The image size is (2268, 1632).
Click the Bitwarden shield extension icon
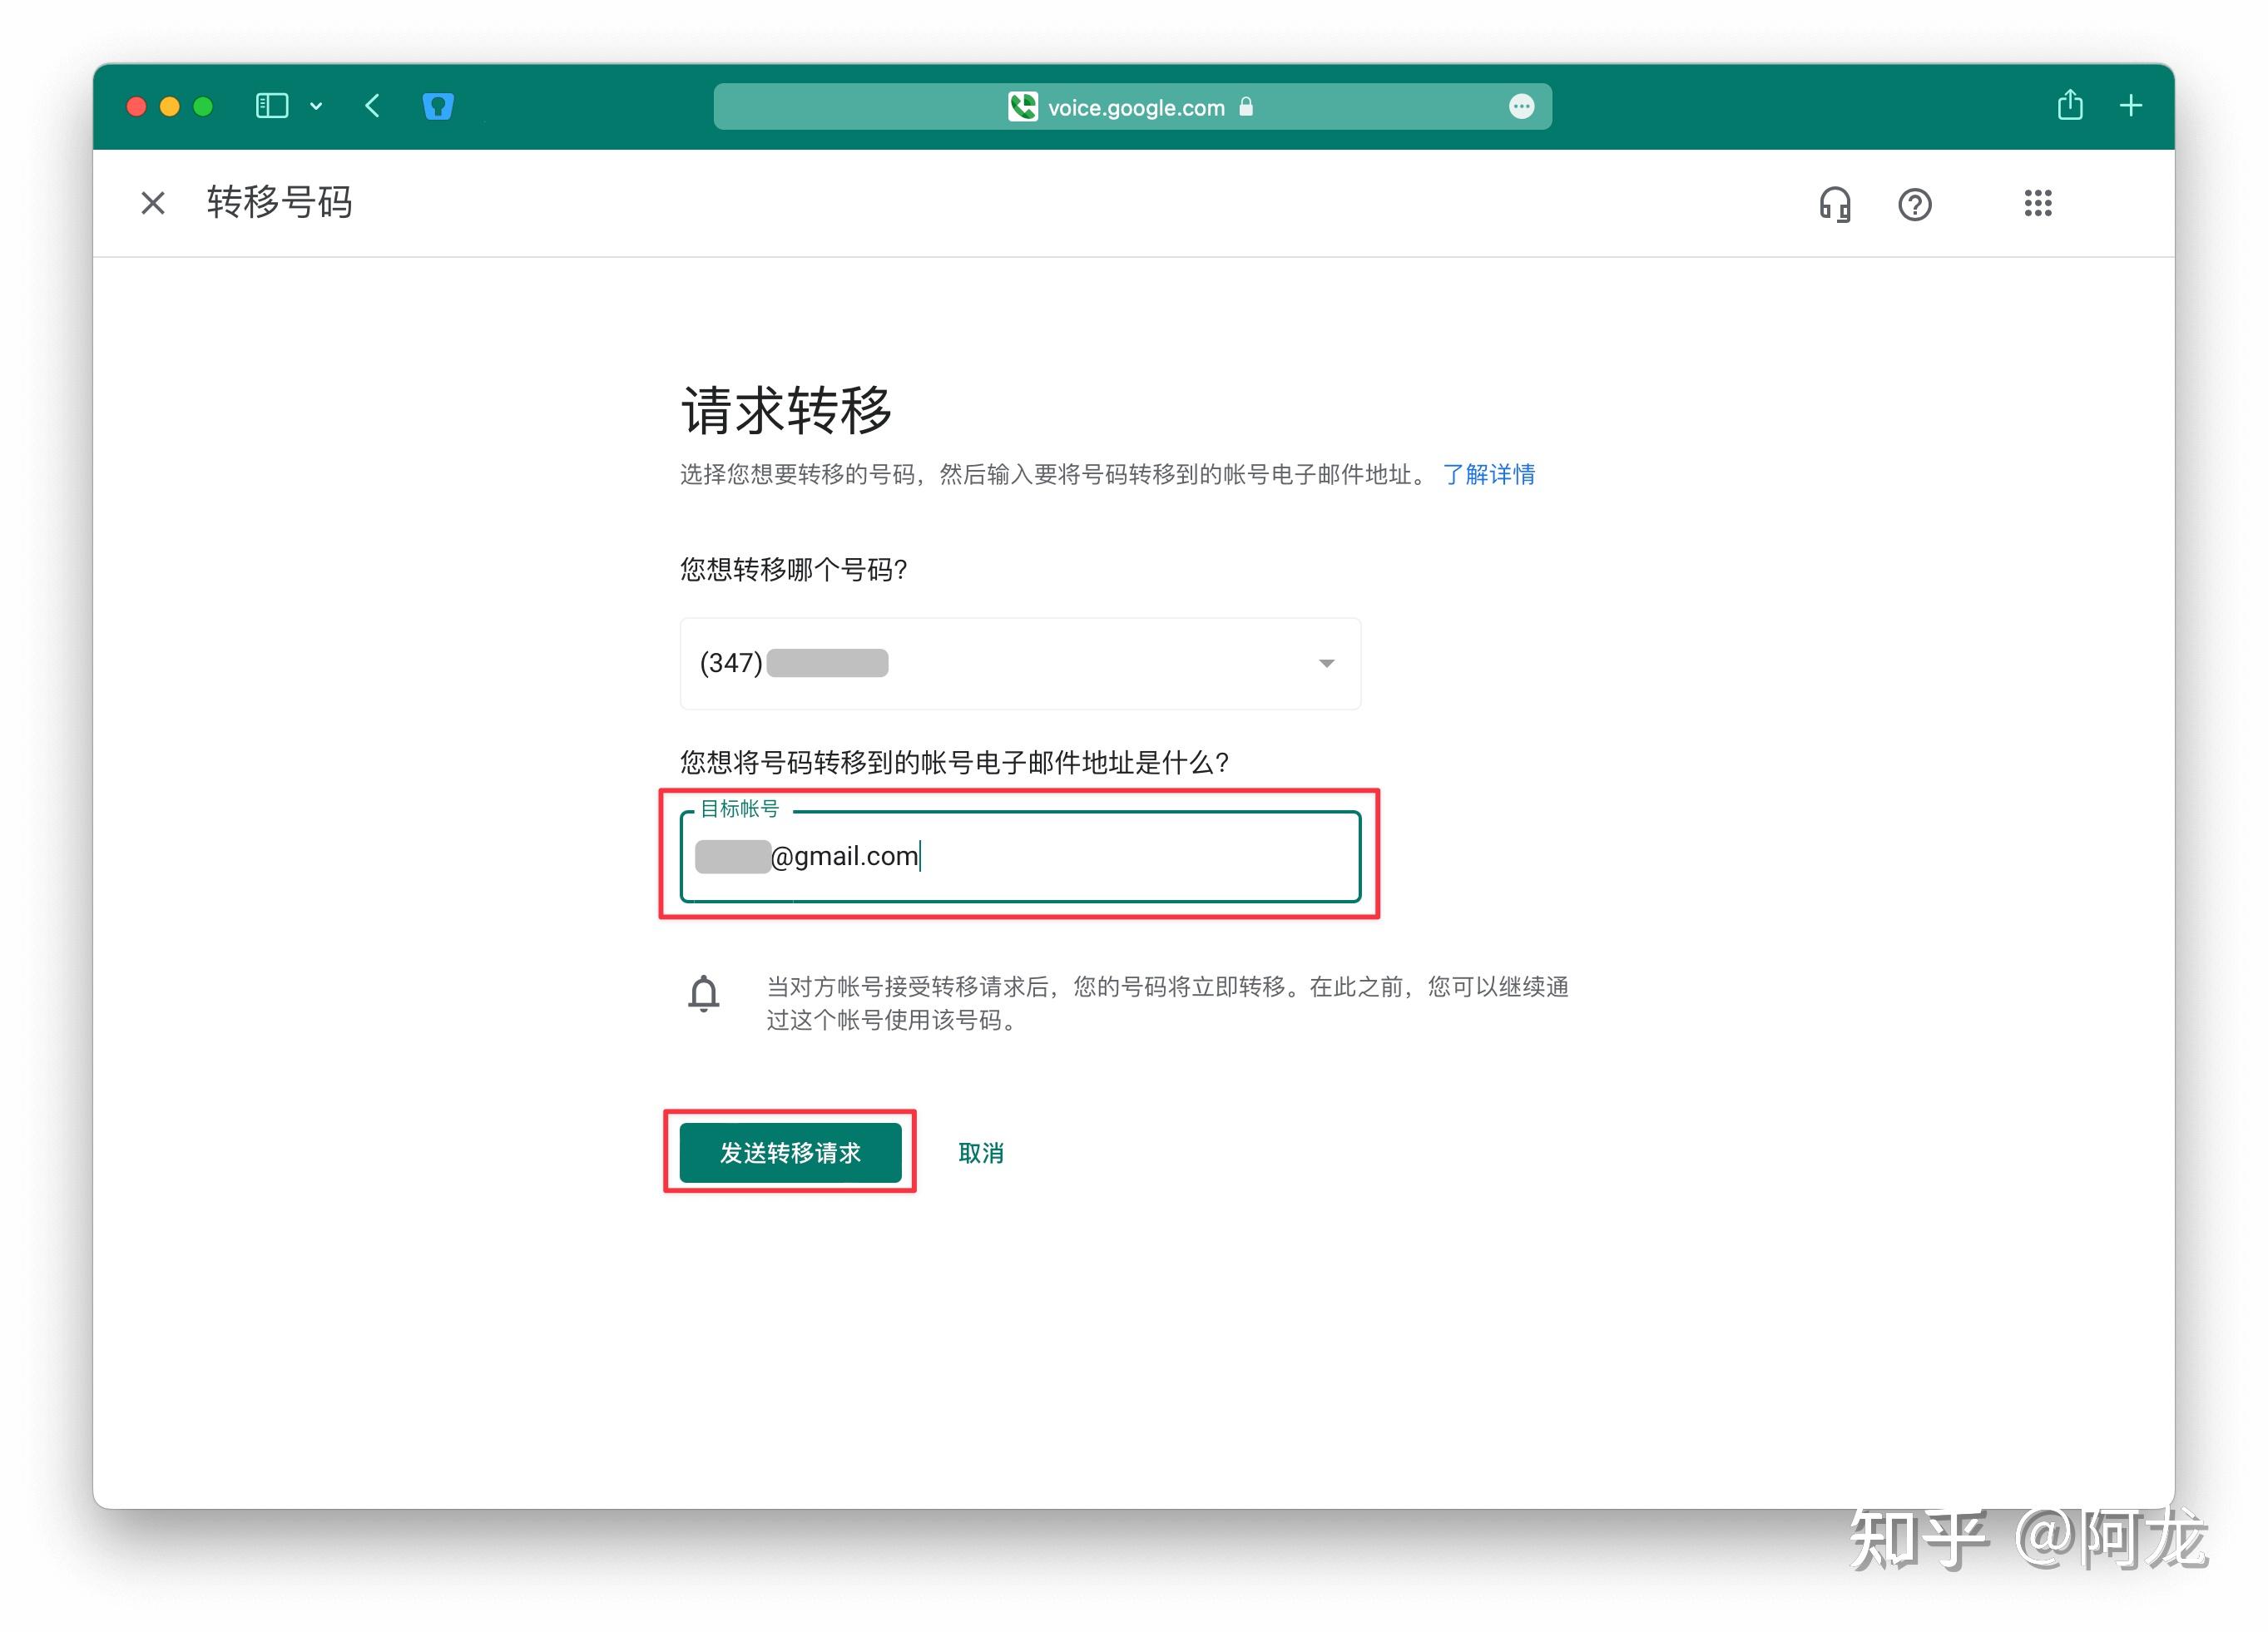[438, 106]
